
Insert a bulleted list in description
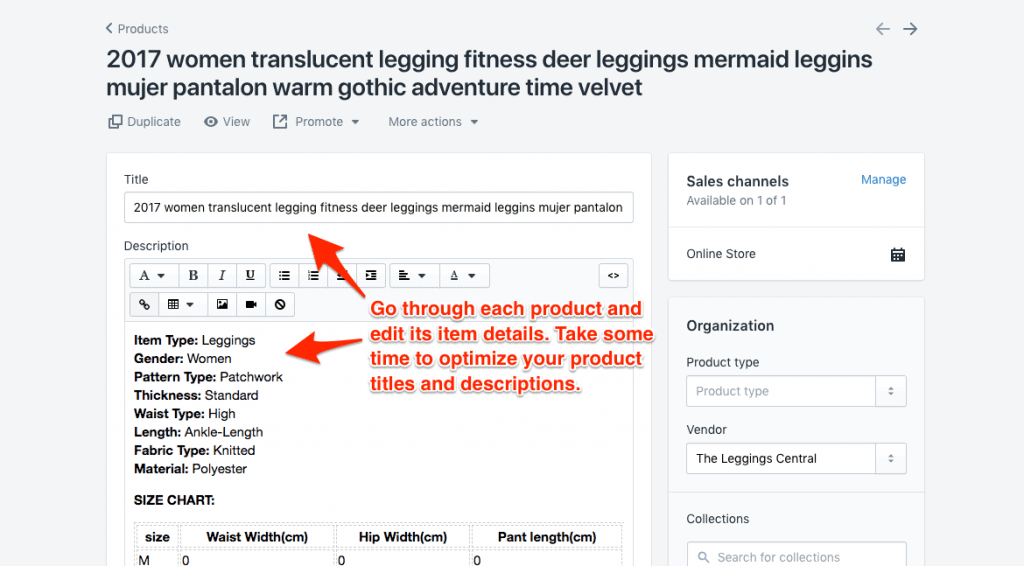click(285, 275)
